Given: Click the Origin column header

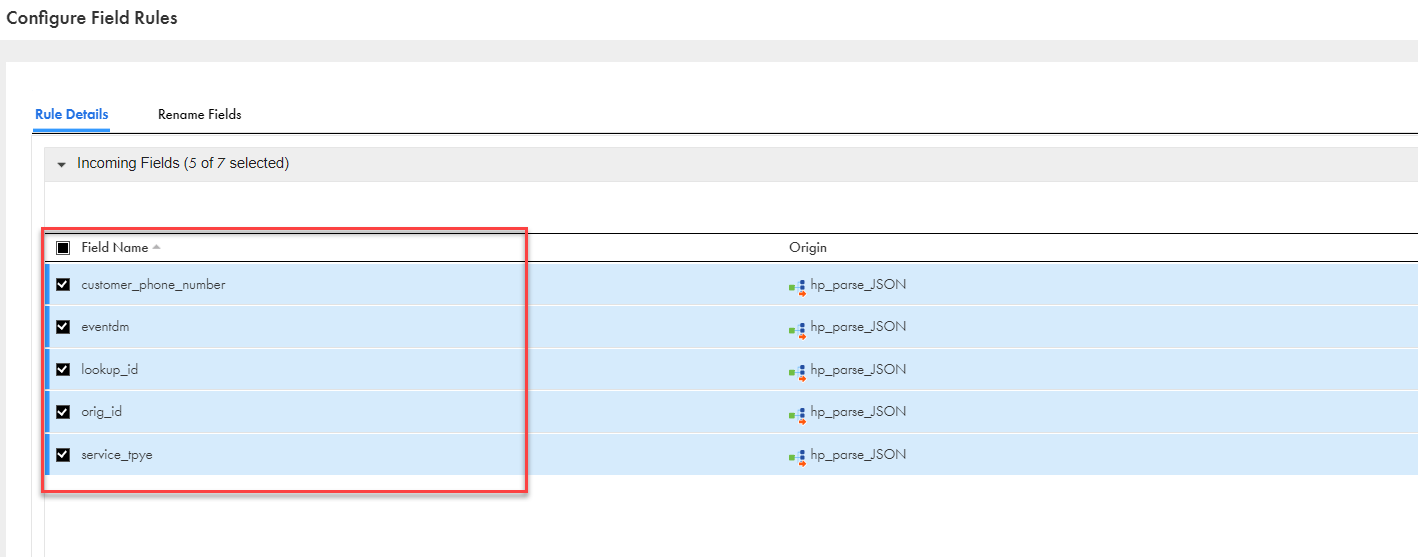Looking at the screenshot, I should (x=808, y=247).
